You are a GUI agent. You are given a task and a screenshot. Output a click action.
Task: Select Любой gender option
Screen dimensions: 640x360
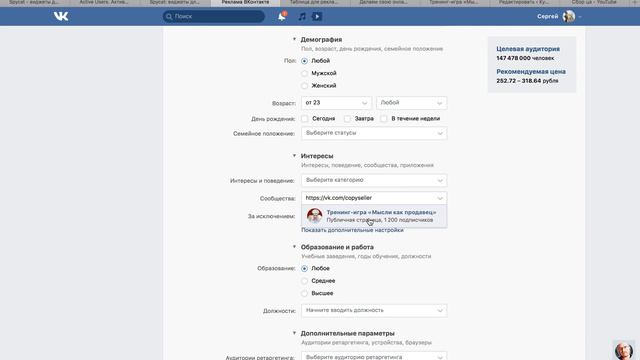pyautogui.click(x=304, y=61)
